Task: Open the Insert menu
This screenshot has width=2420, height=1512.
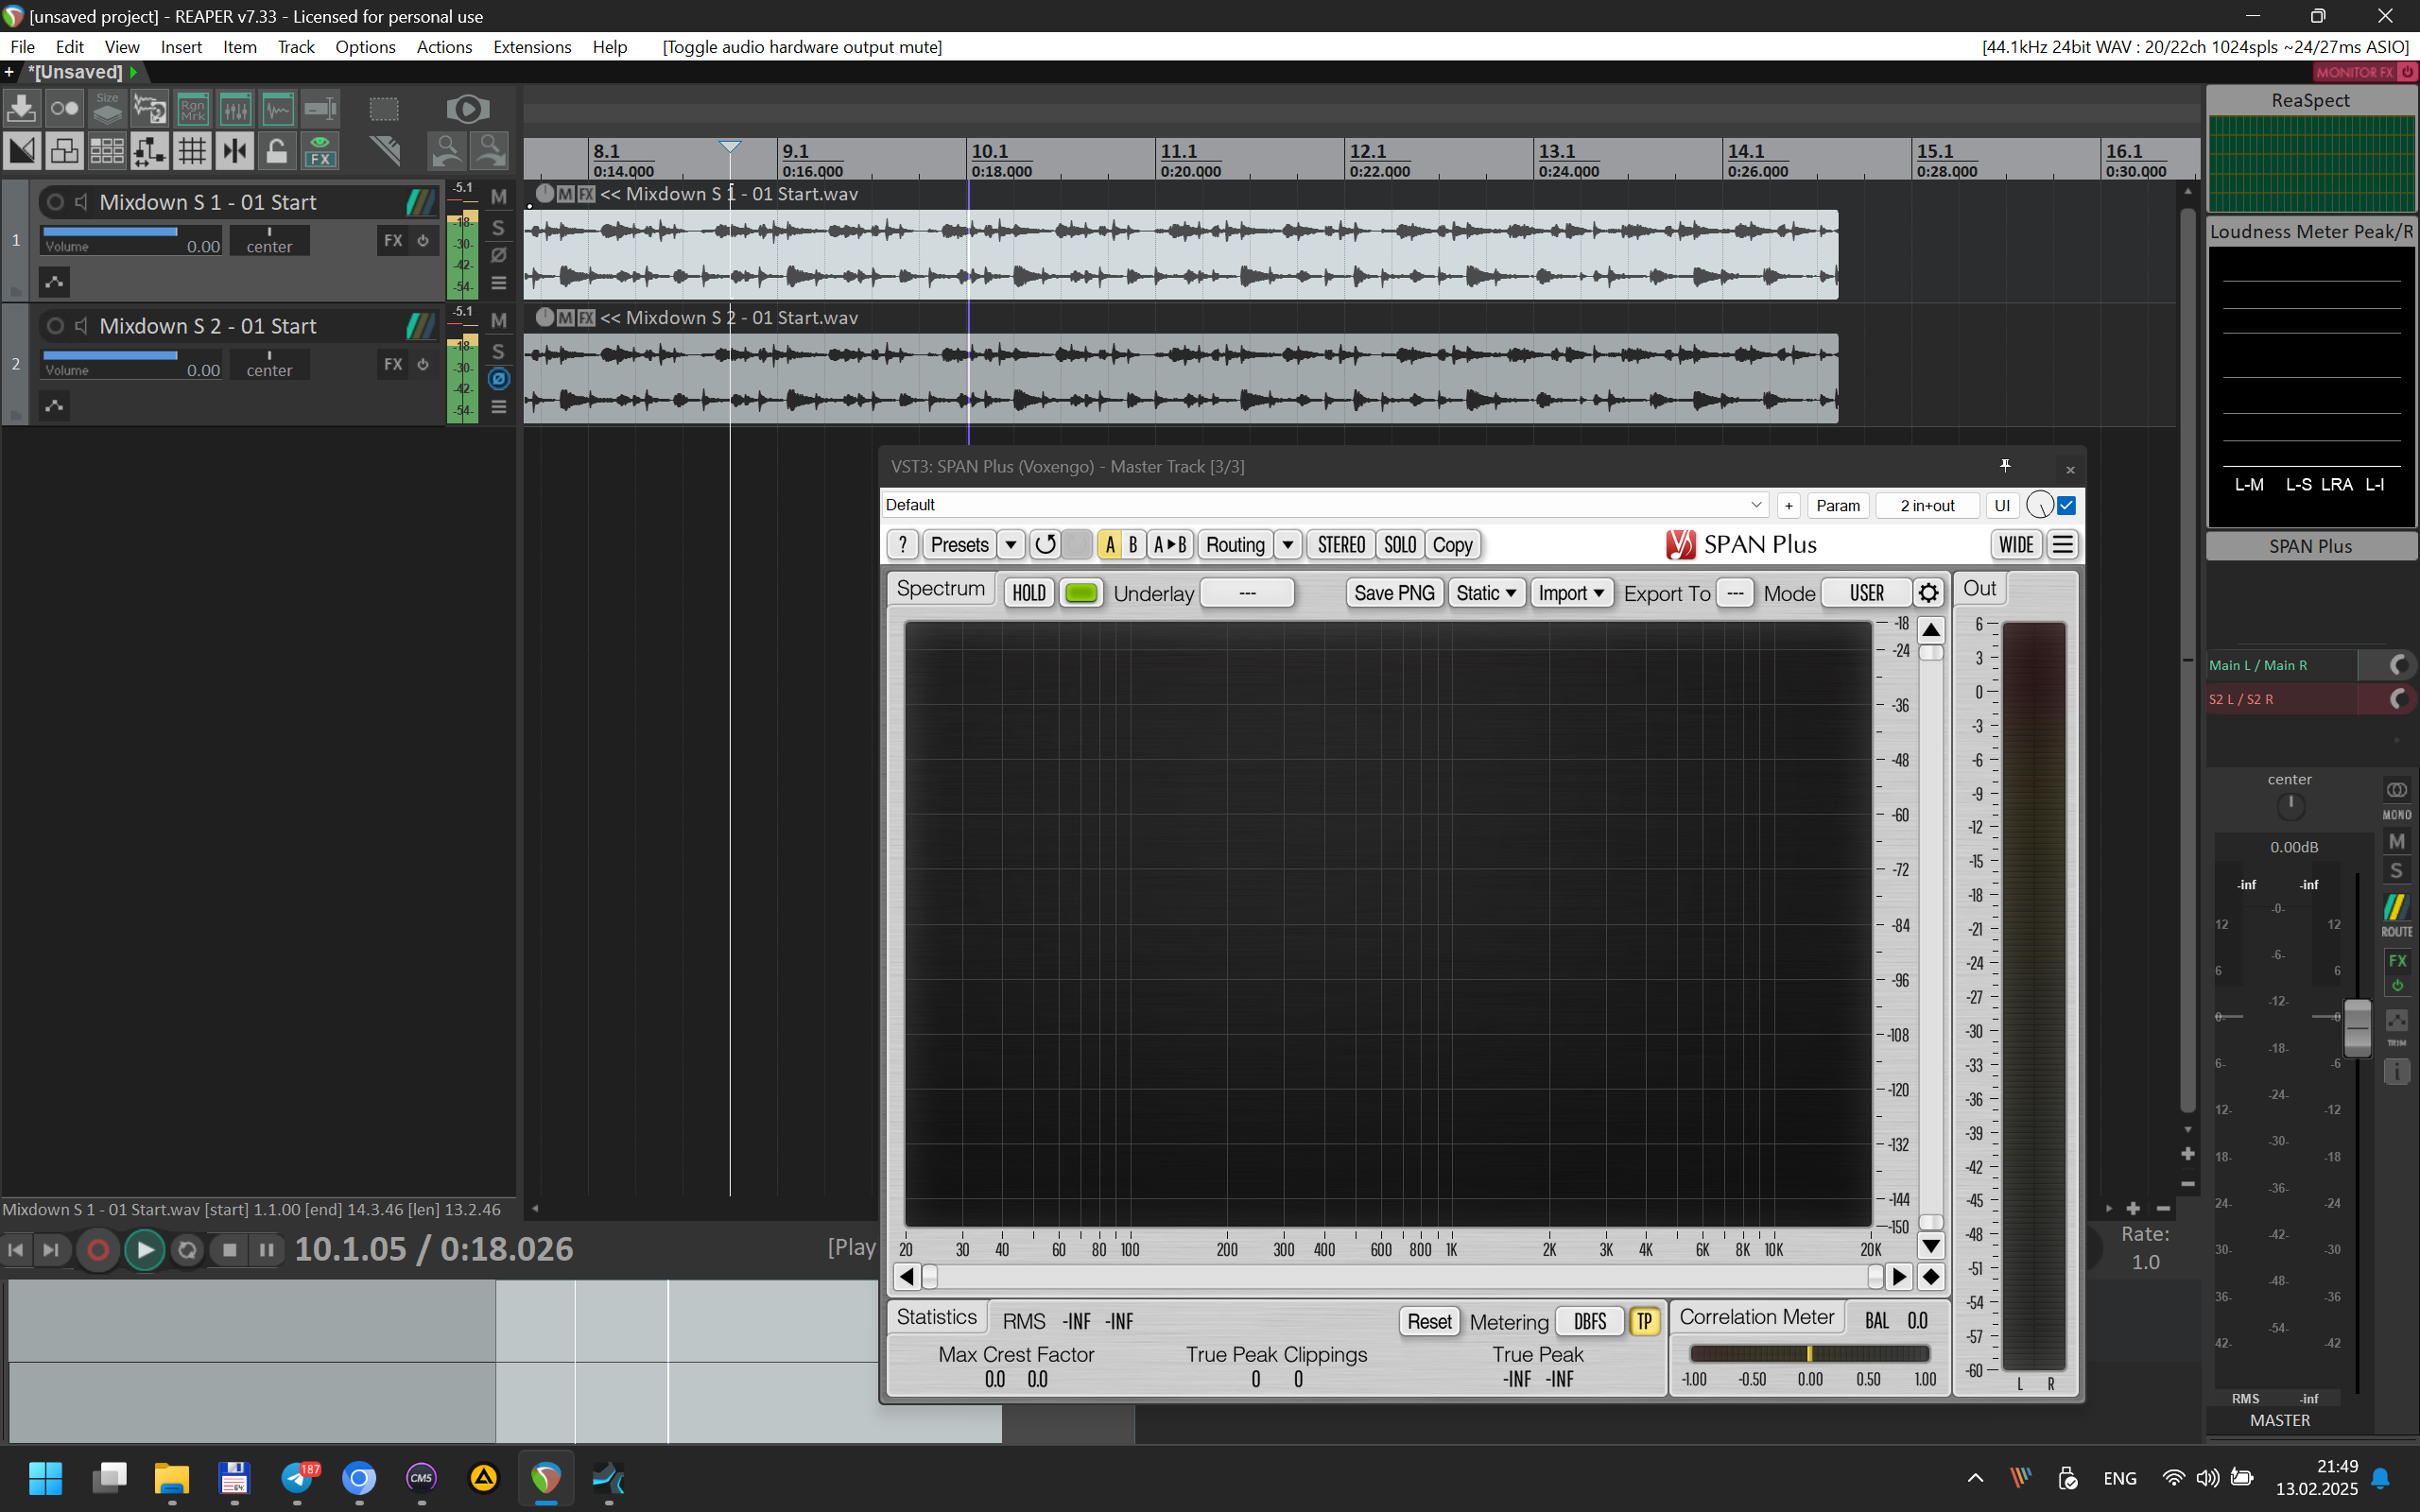Action: [x=181, y=47]
